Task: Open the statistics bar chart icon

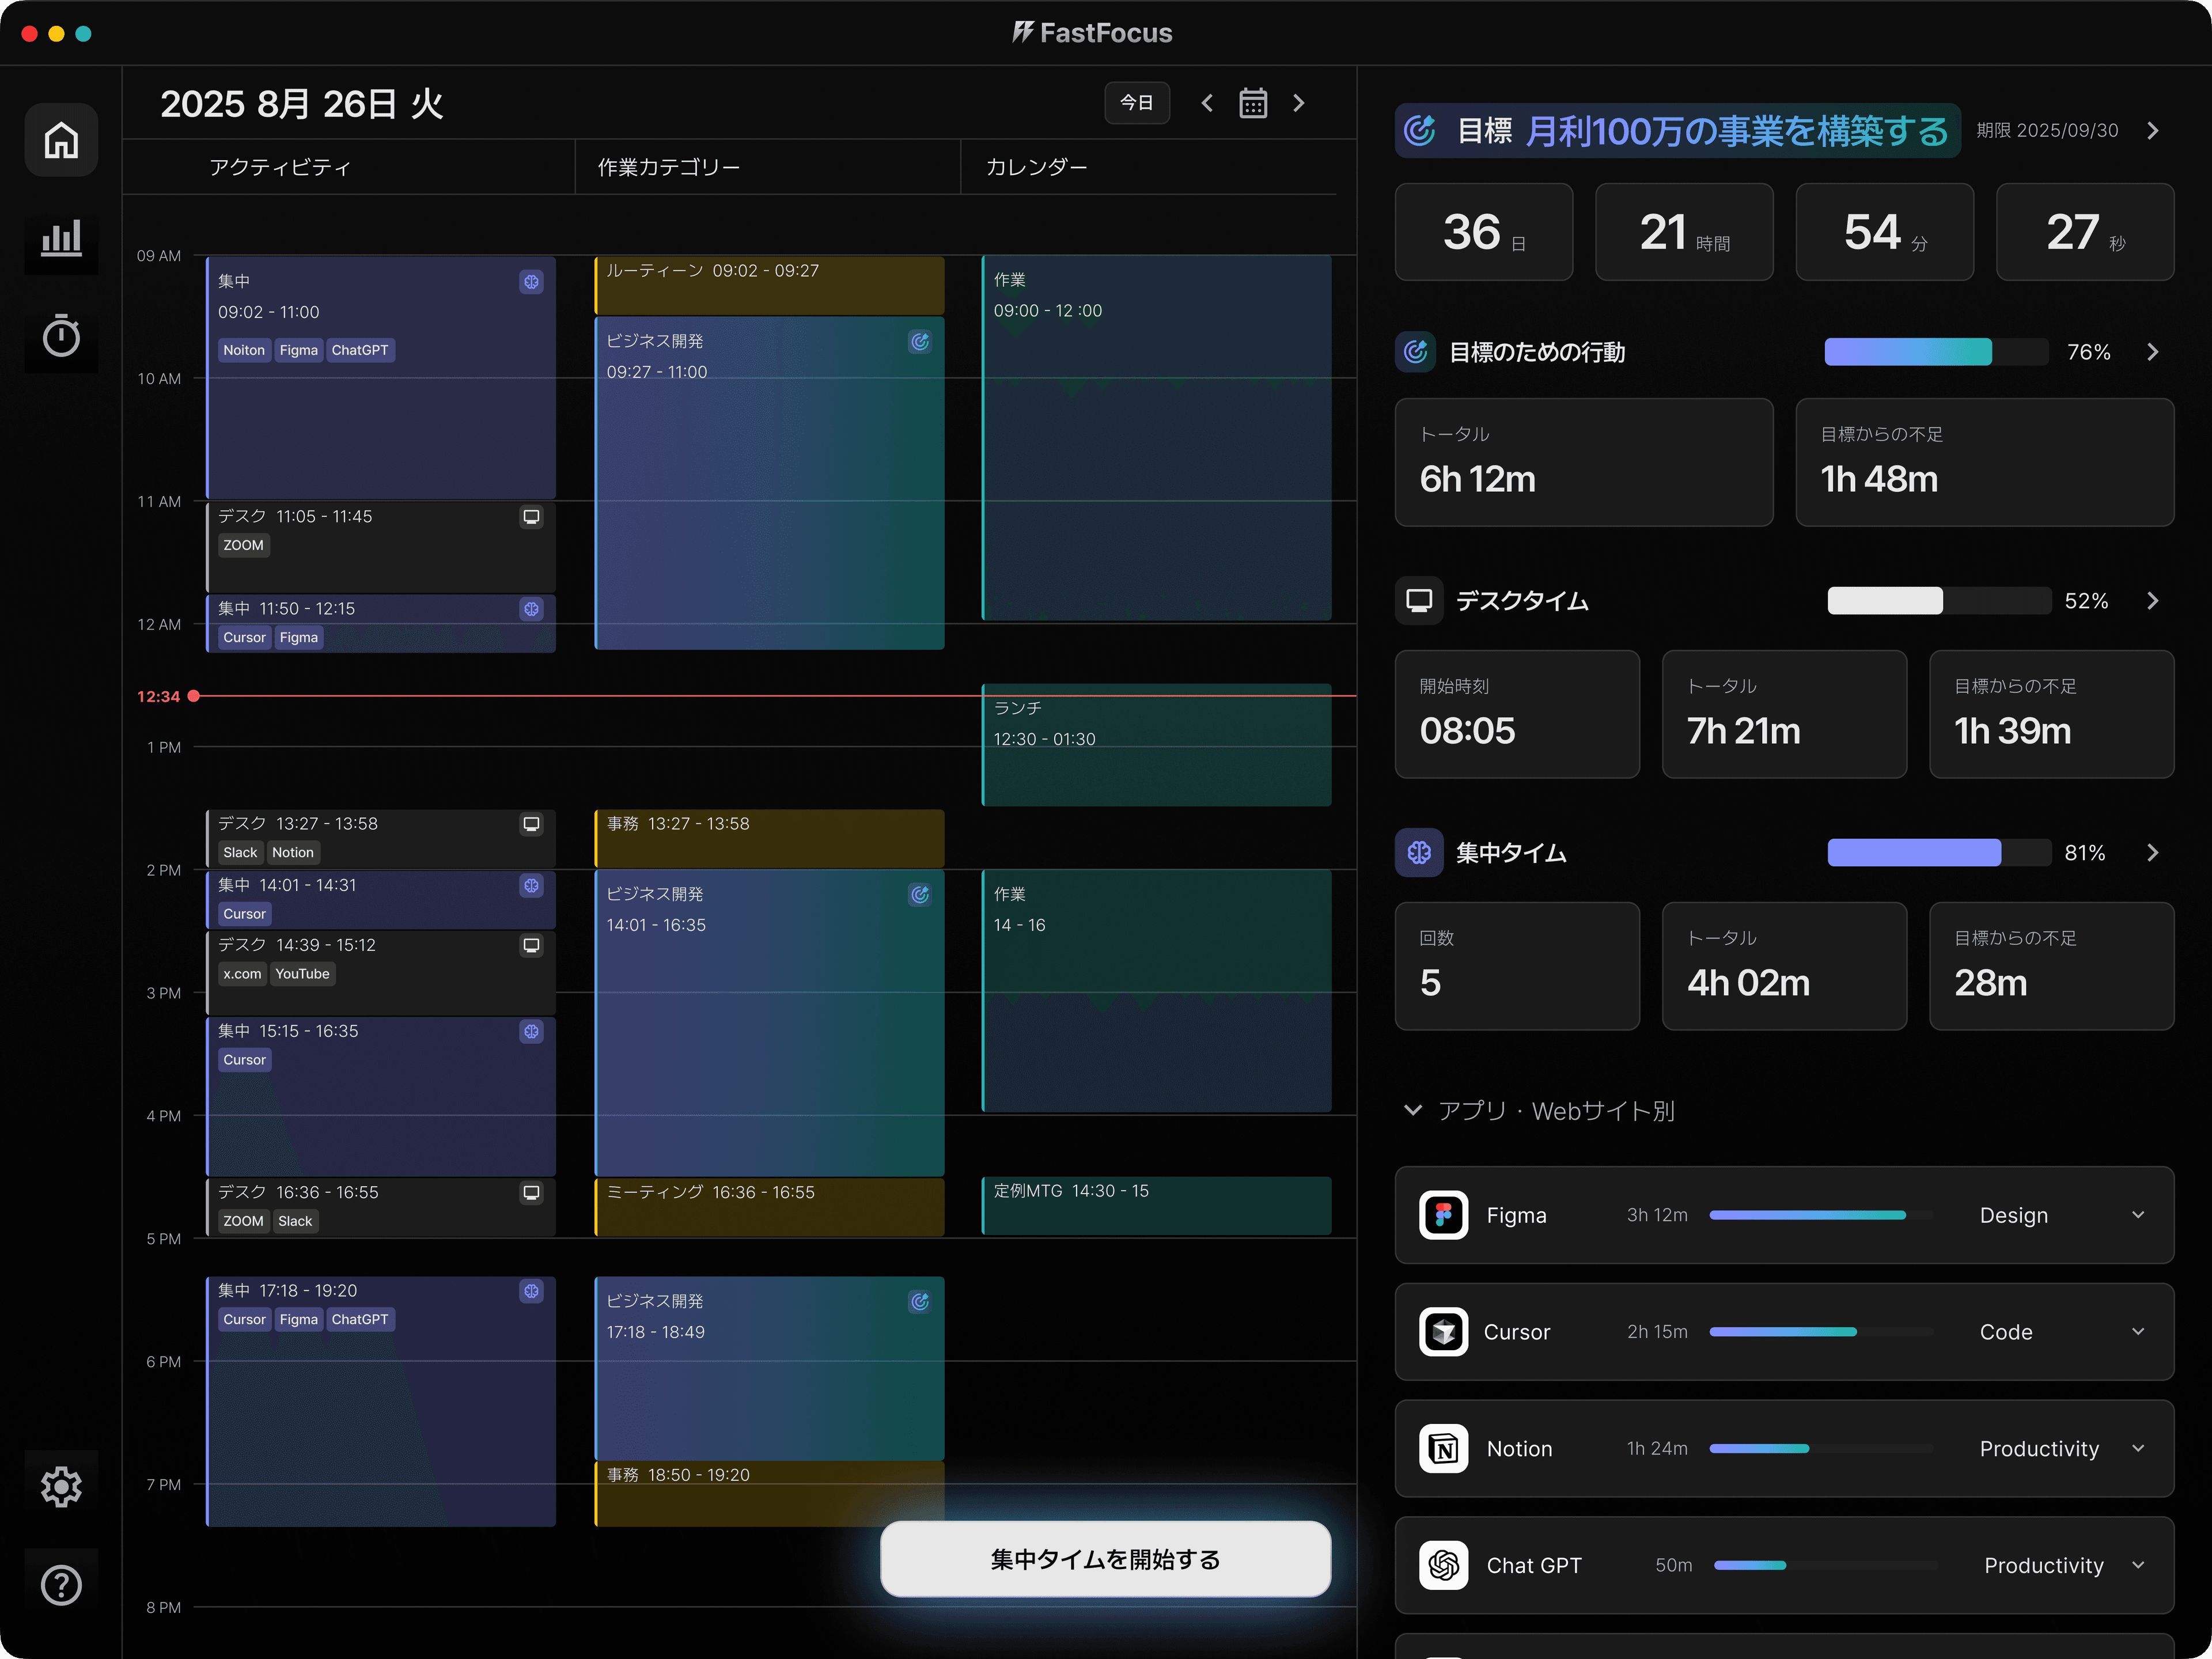Action: [x=61, y=238]
